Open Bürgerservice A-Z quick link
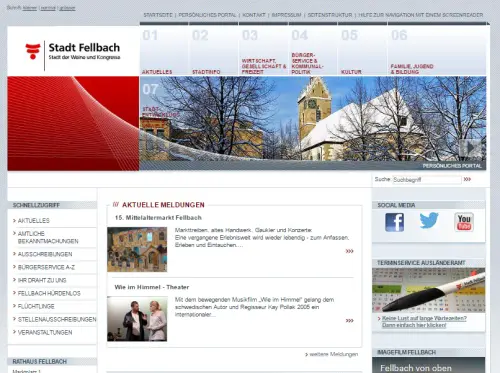Screen dimensions: 500x373 click(46, 267)
